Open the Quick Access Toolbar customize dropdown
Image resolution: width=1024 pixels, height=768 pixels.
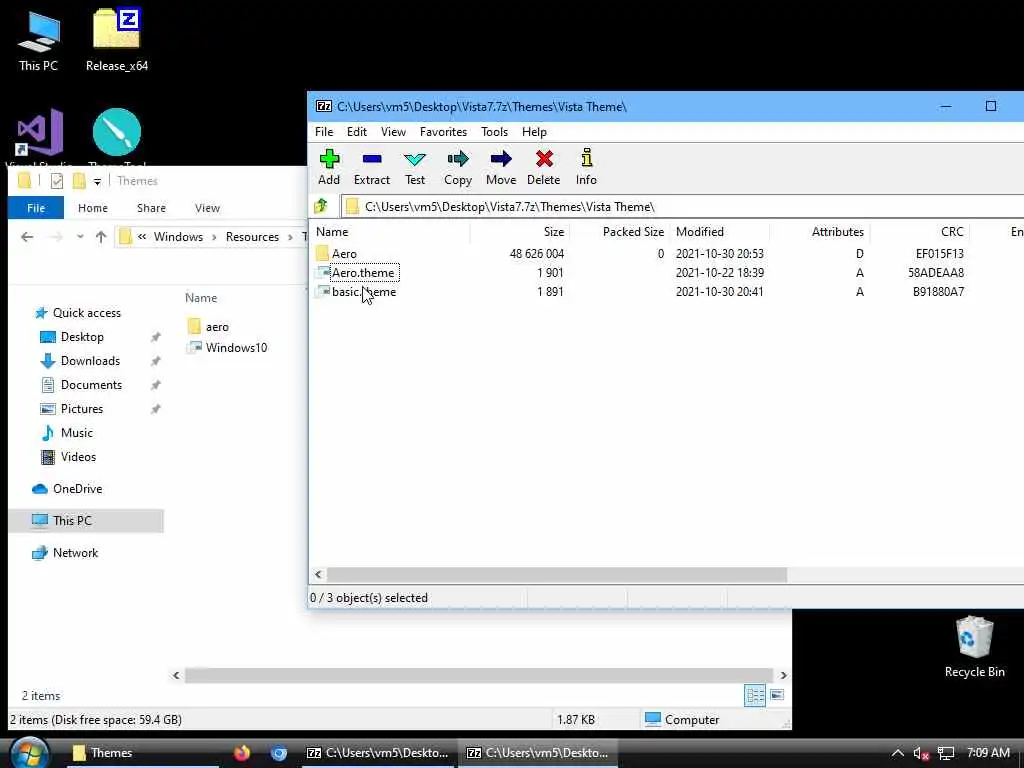point(97,181)
